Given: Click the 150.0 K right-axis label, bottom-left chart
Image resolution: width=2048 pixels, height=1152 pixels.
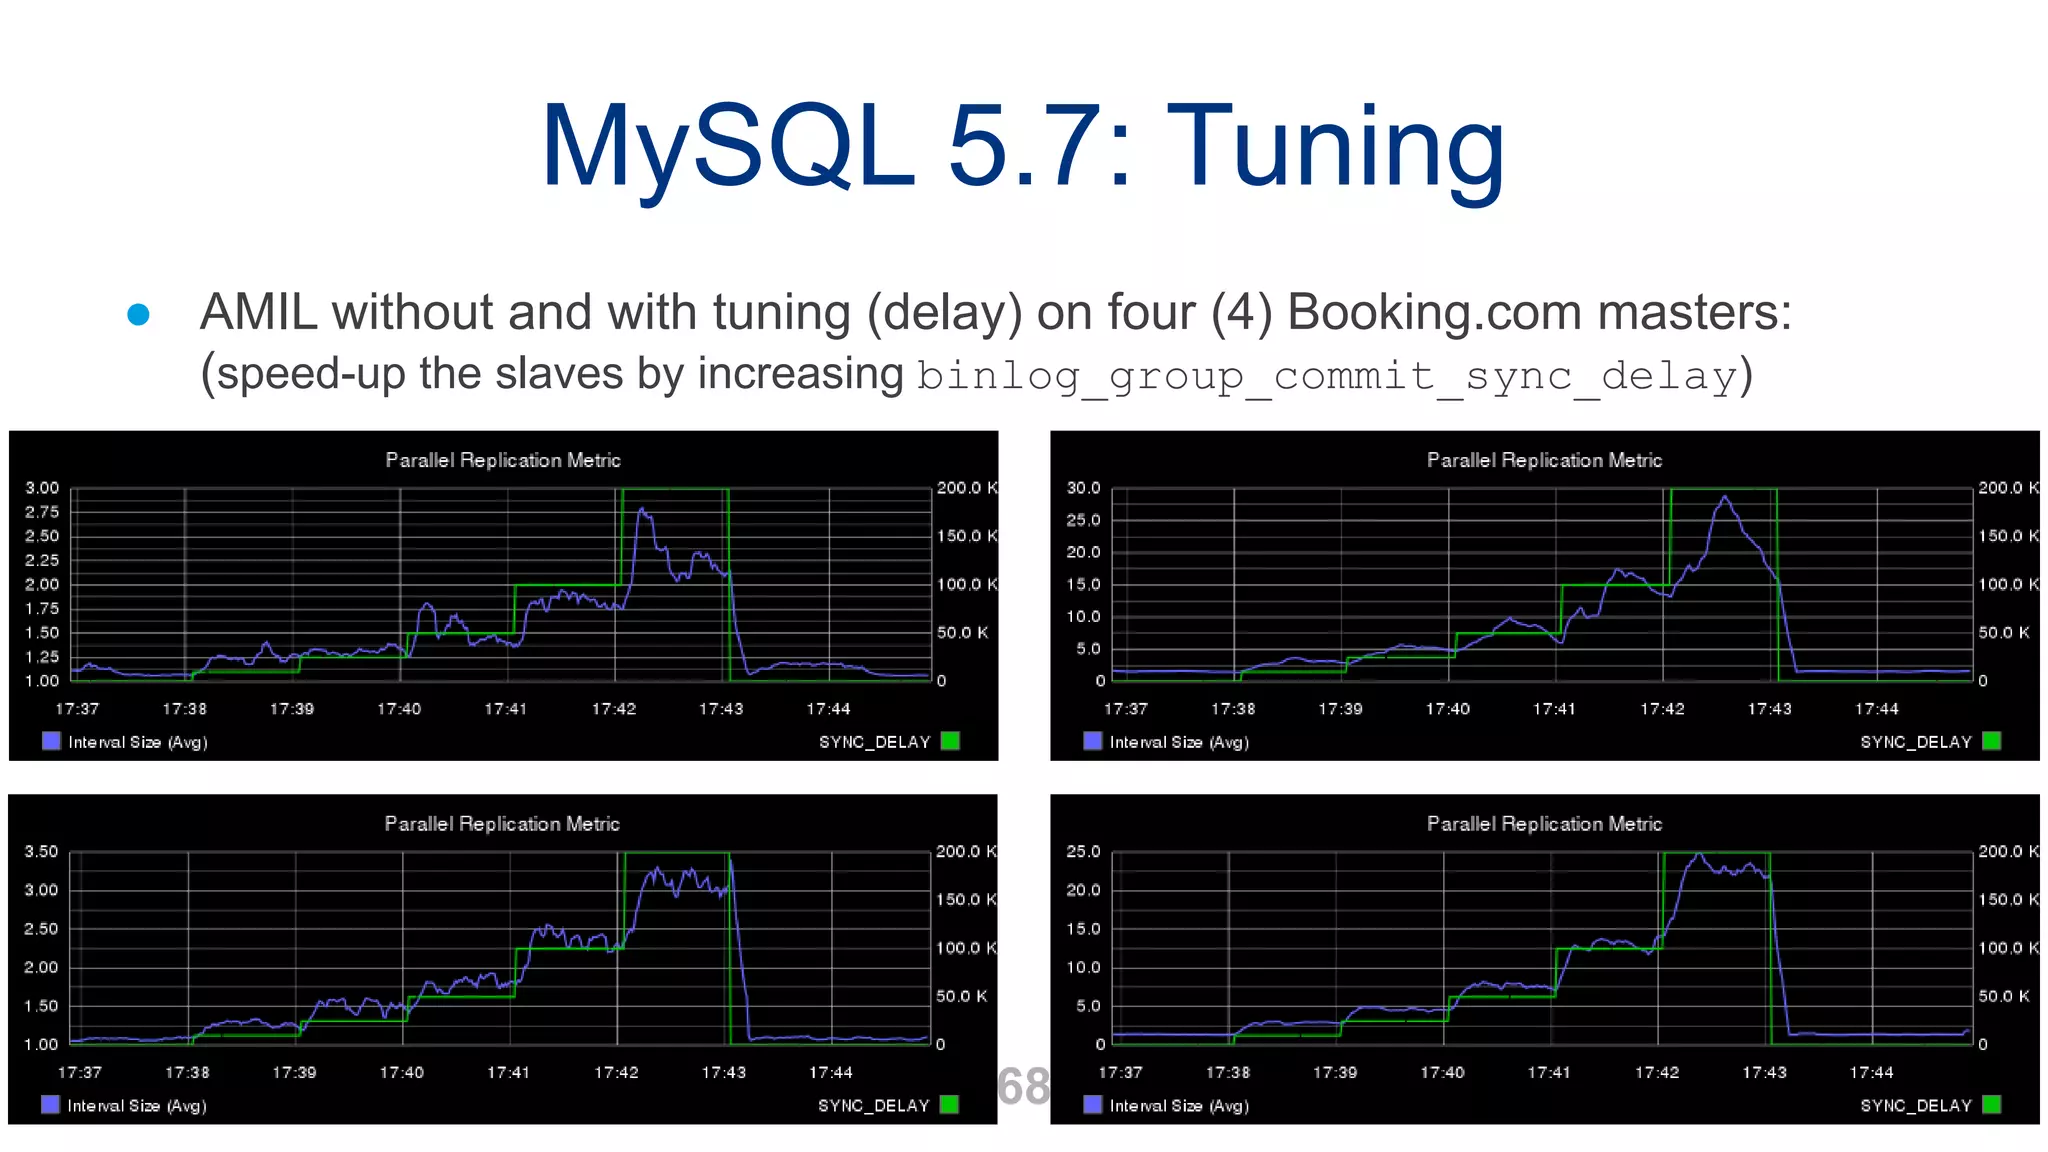Looking at the screenshot, I should (x=965, y=900).
